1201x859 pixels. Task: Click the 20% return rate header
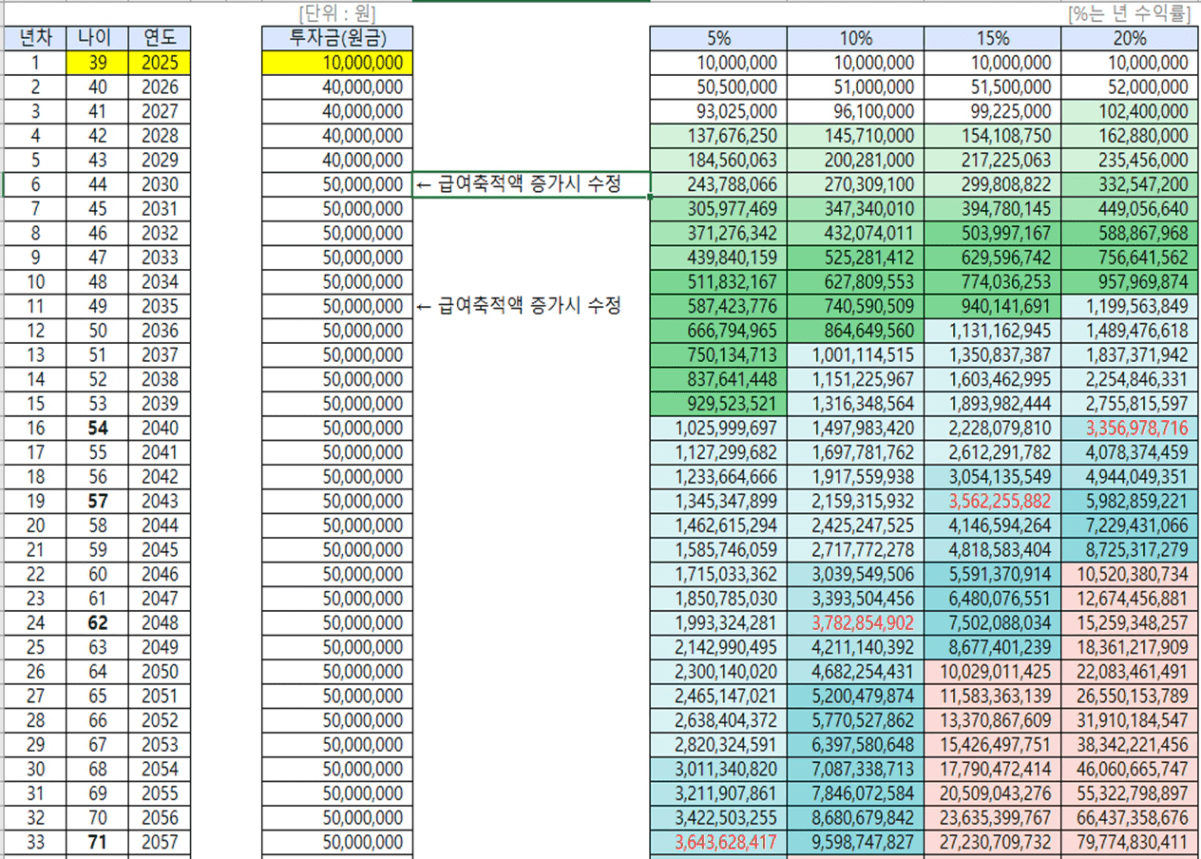pyautogui.click(x=1130, y=39)
